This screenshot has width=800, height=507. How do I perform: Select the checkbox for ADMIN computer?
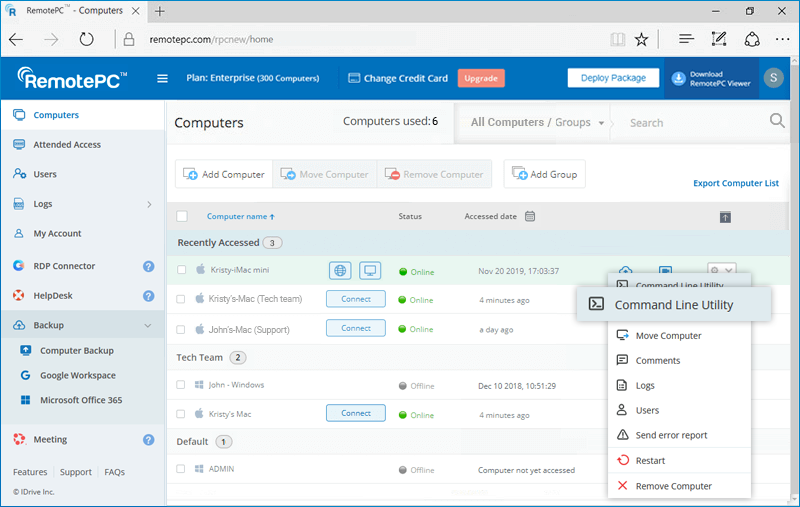182,469
